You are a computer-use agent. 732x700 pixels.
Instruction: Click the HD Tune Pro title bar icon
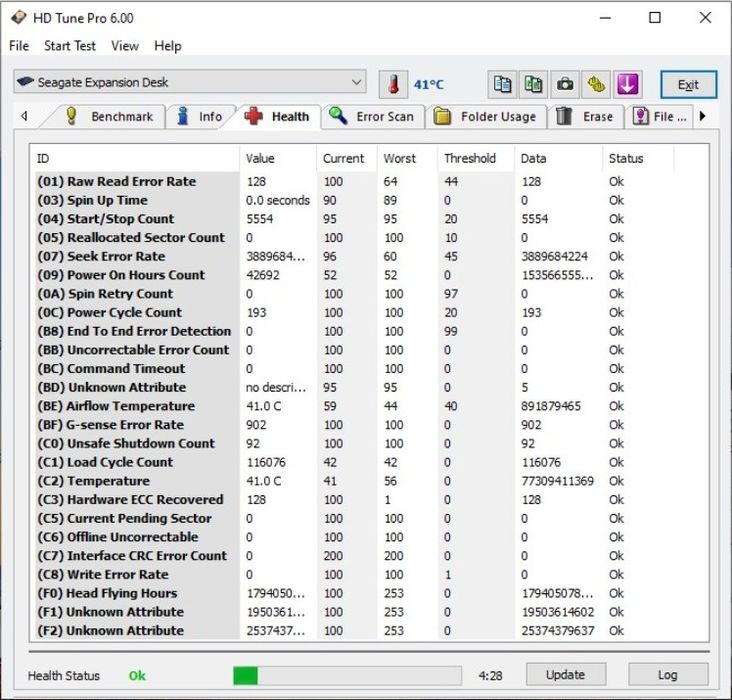pyautogui.click(x=19, y=18)
